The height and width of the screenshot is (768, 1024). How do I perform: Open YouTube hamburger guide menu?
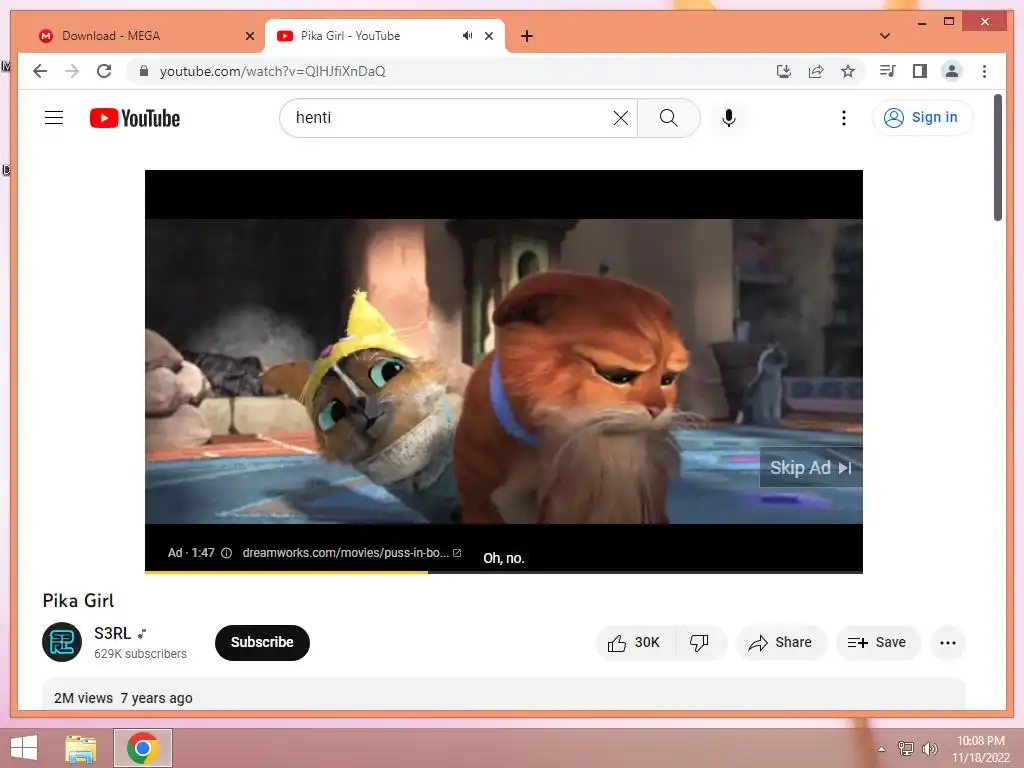pyautogui.click(x=54, y=118)
